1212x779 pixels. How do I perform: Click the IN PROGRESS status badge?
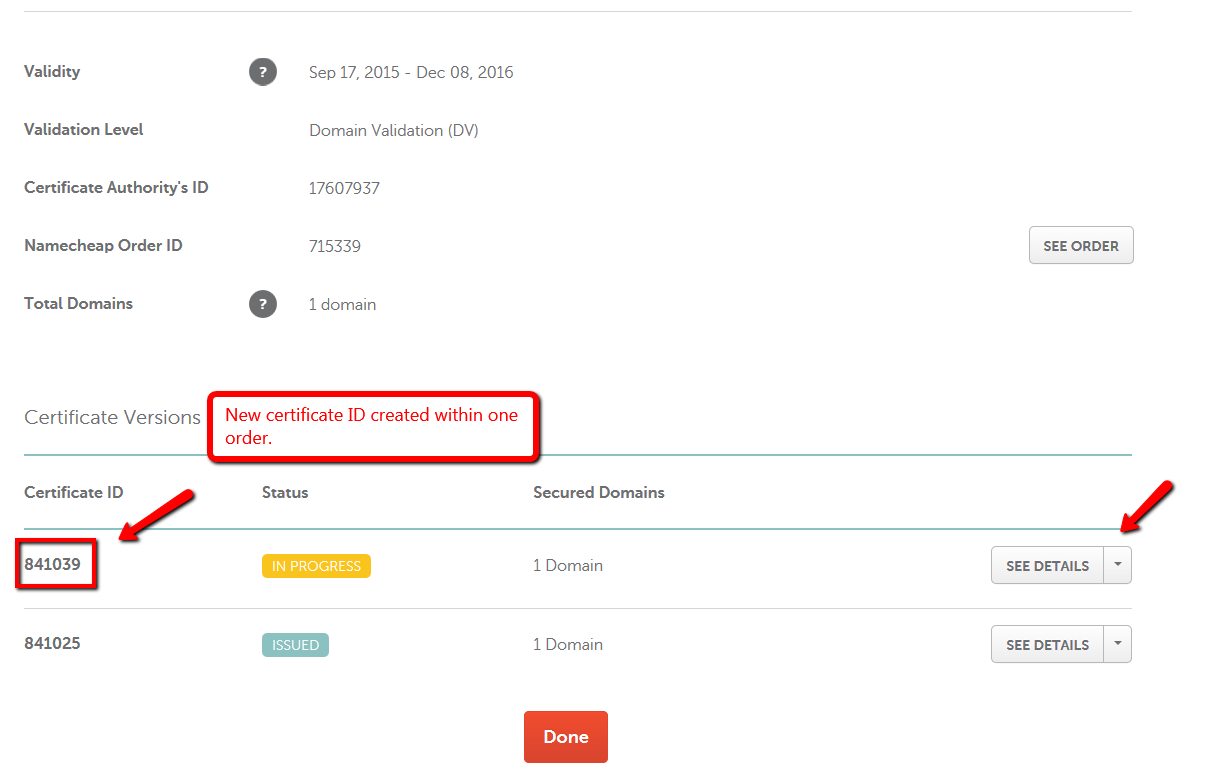coord(316,566)
